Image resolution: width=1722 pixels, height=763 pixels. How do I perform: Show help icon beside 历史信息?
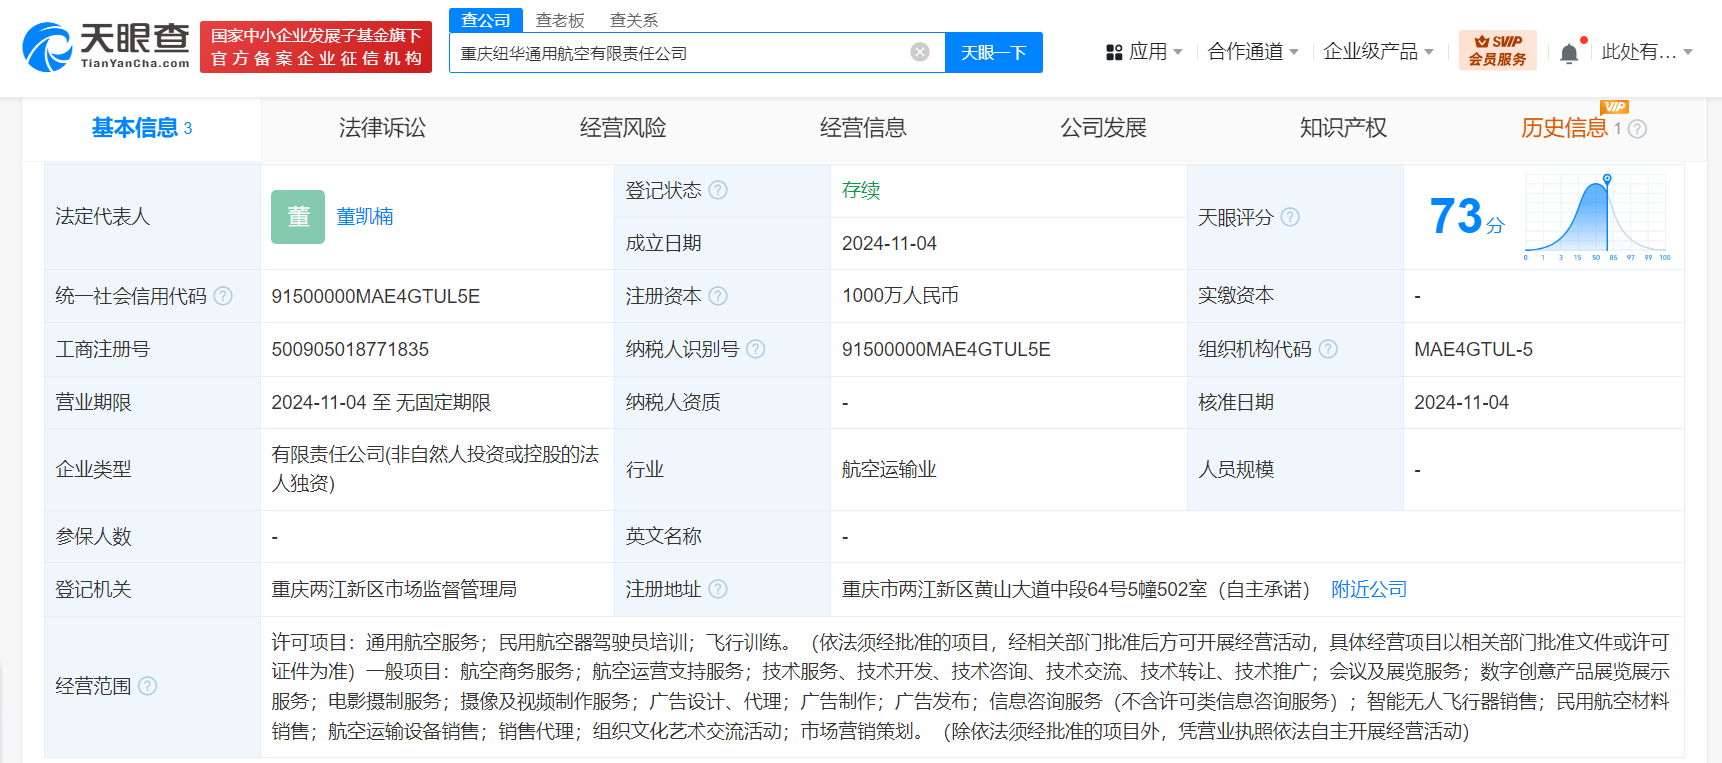point(1637,129)
